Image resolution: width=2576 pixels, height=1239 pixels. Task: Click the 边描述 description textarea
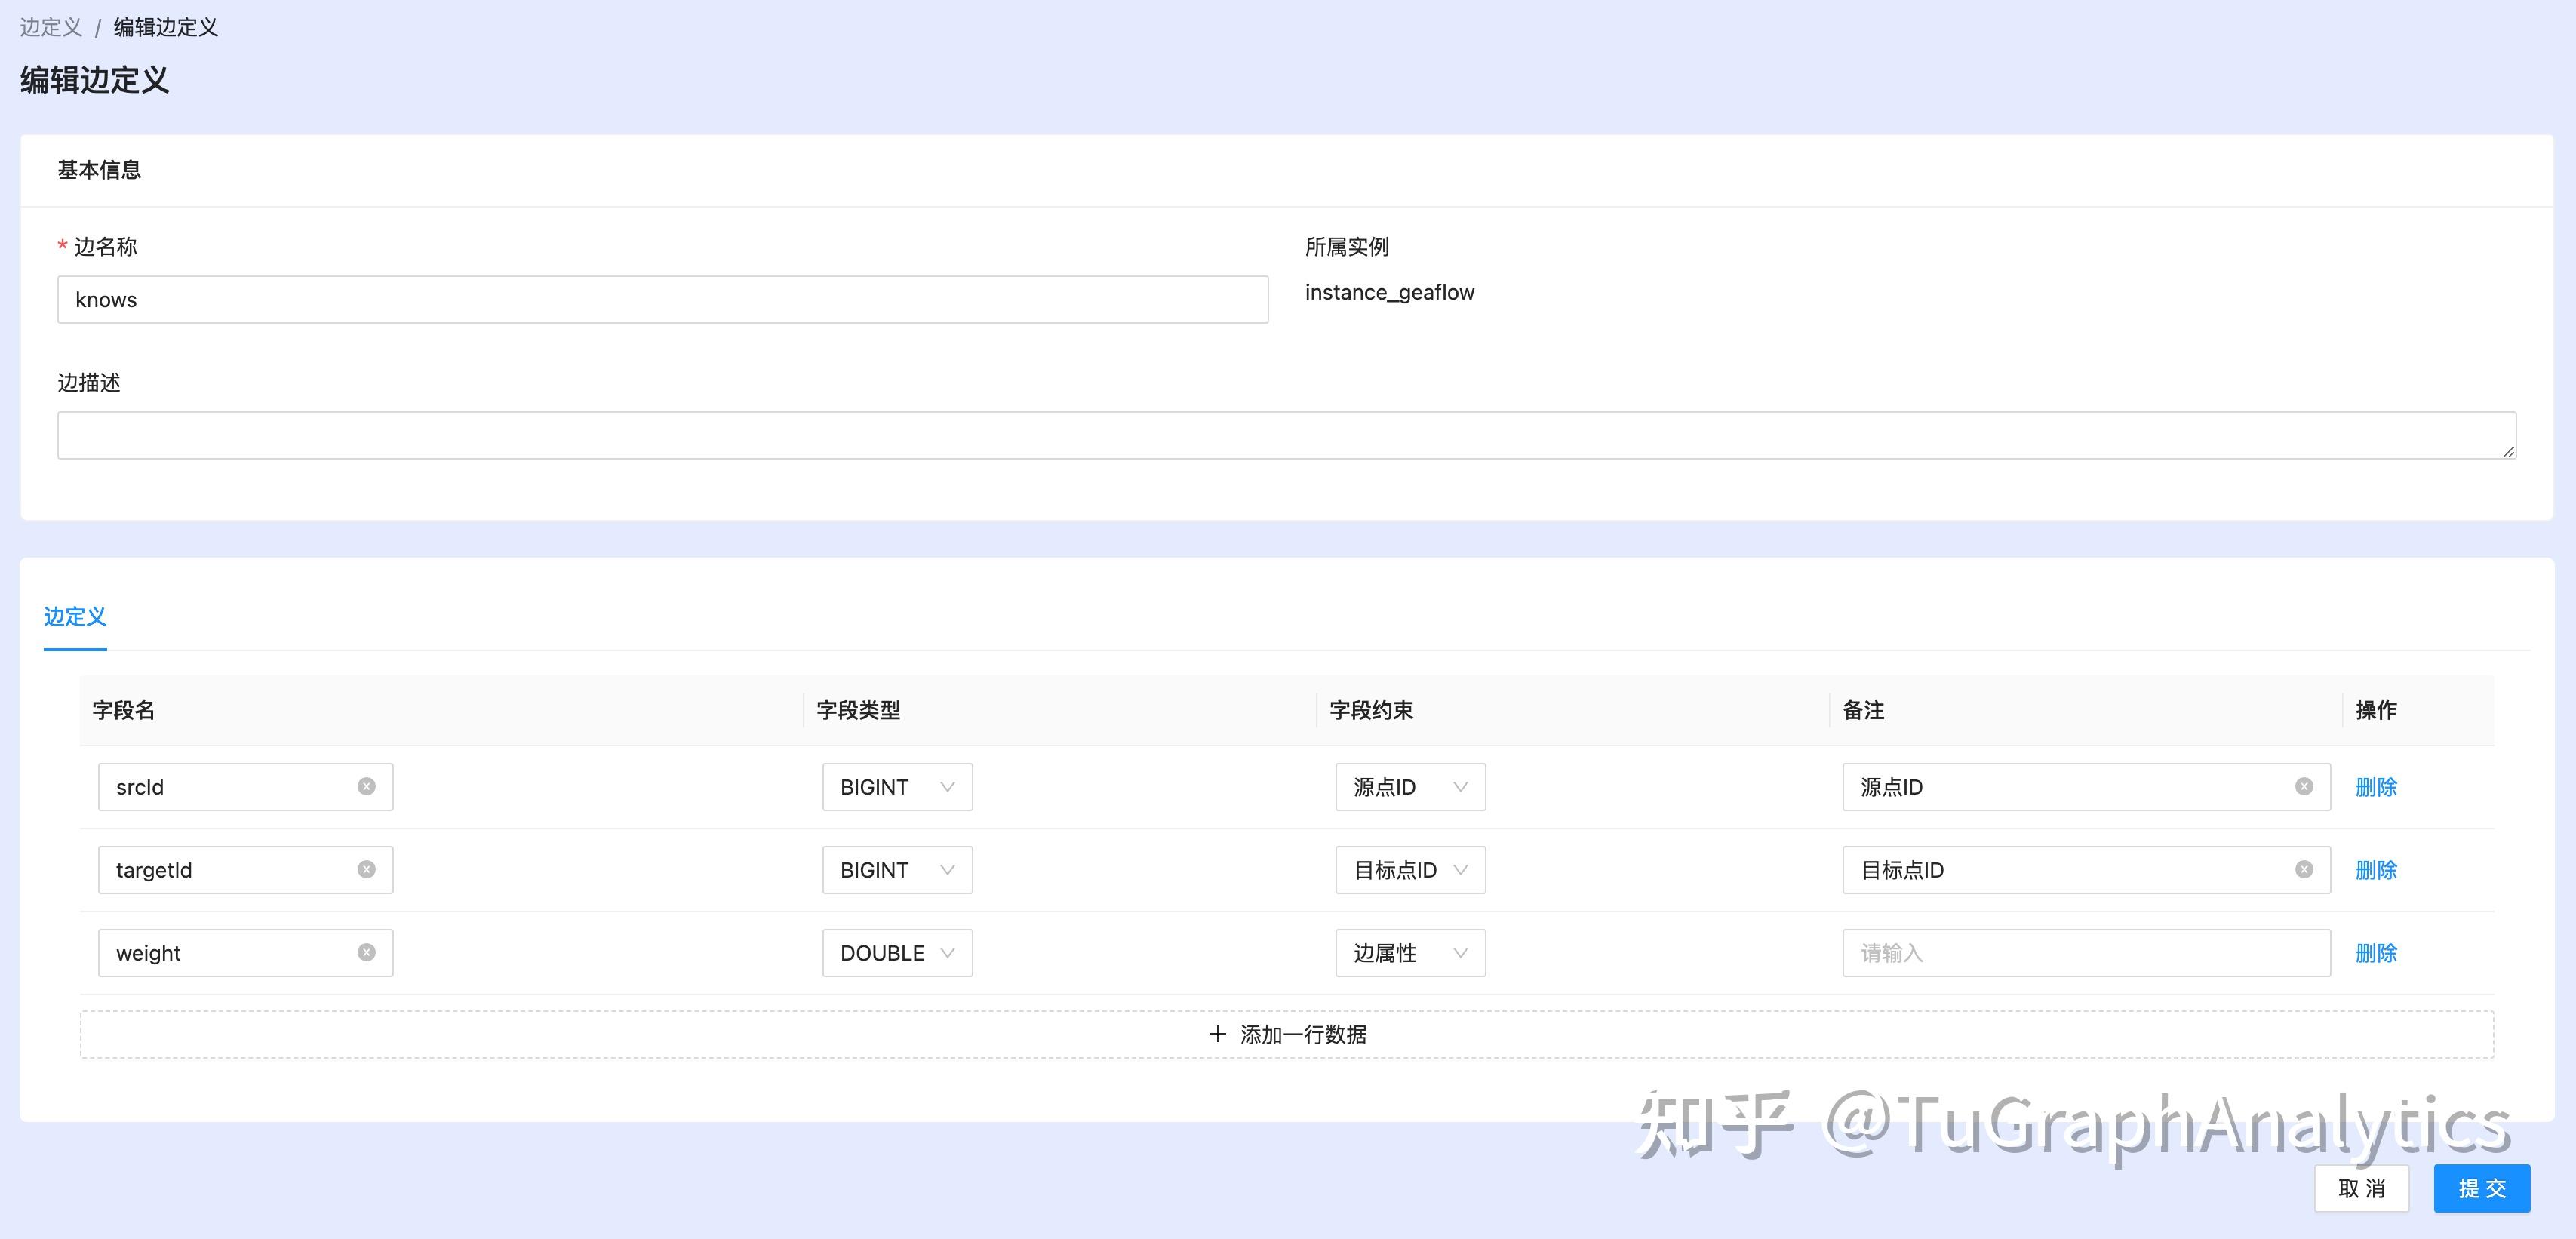click(x=1286, y=436)
